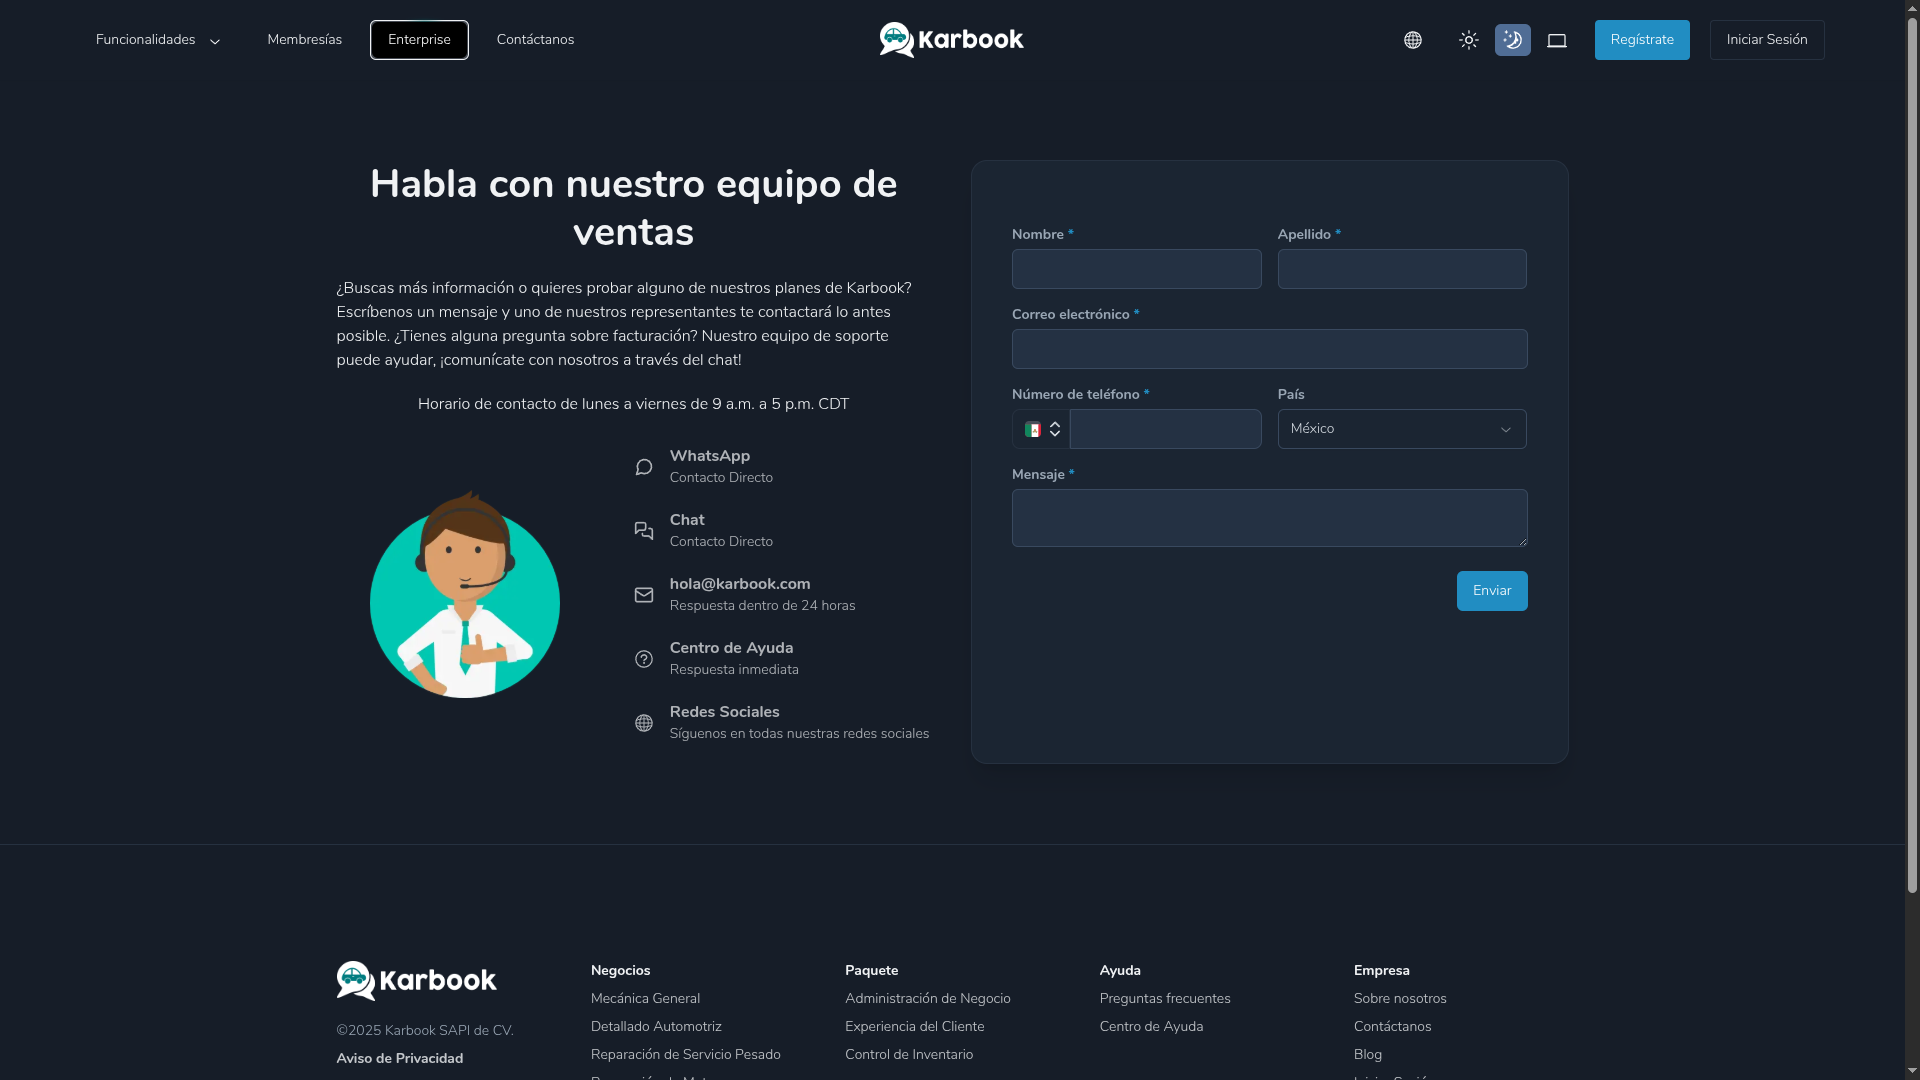1920x1080 pixels.
Task: Focus the Correo electrónico input field
Action: click(1269, 349)
